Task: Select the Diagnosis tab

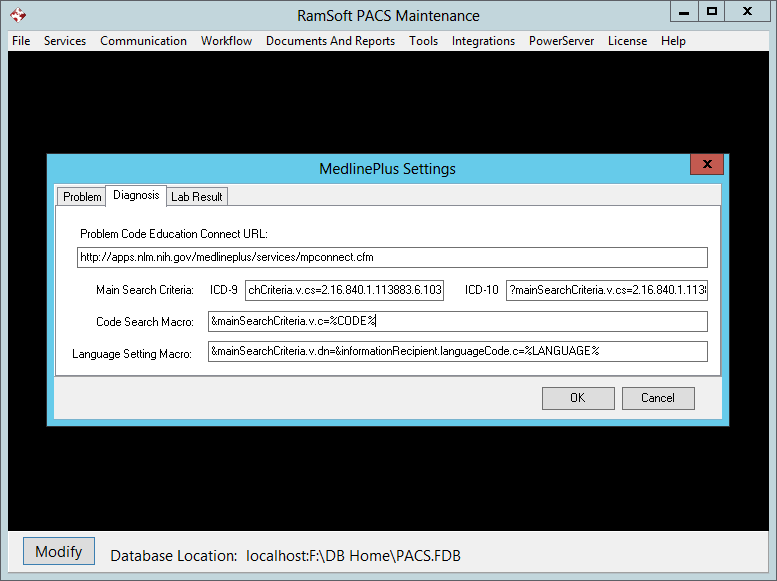Action: pos(136,195)
